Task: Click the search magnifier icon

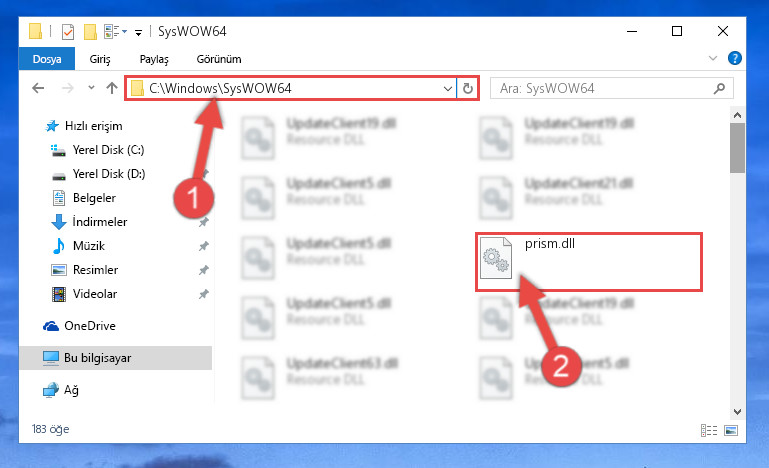Action: pos(719,88)
